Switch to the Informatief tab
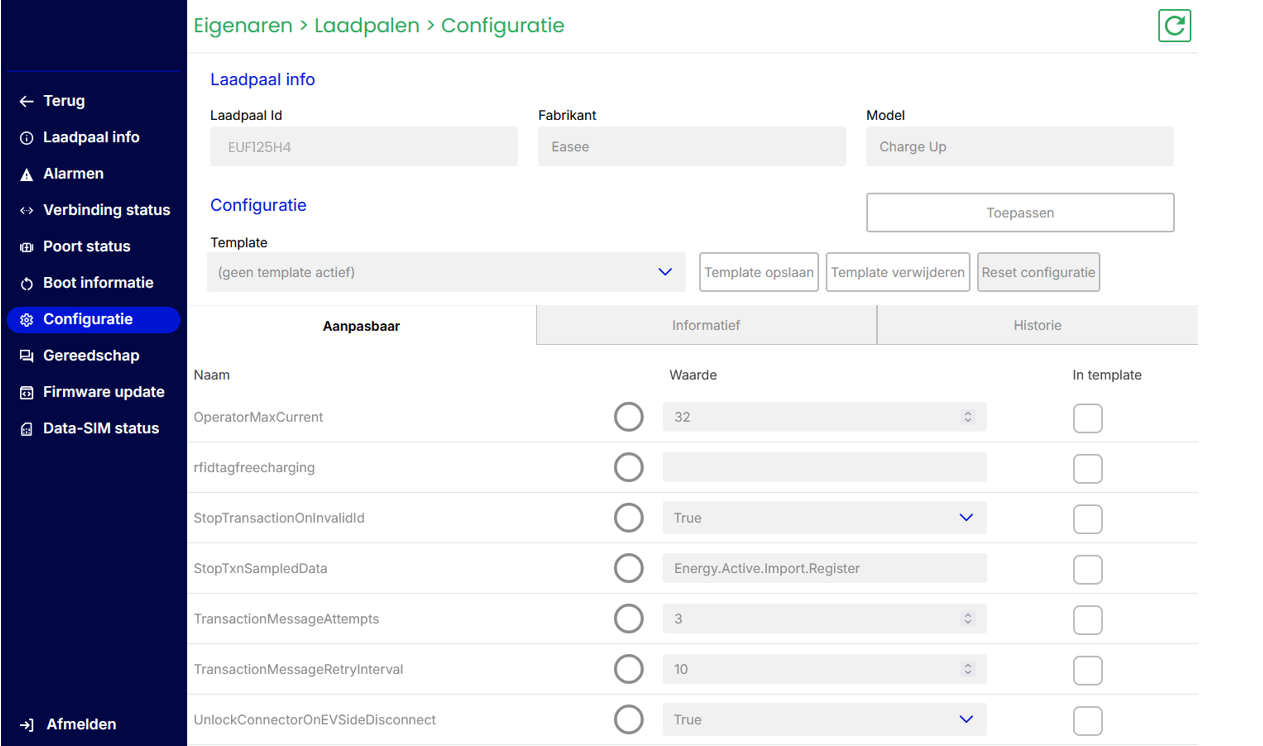Screen dimensions: 1263x746 pos(706,326)
